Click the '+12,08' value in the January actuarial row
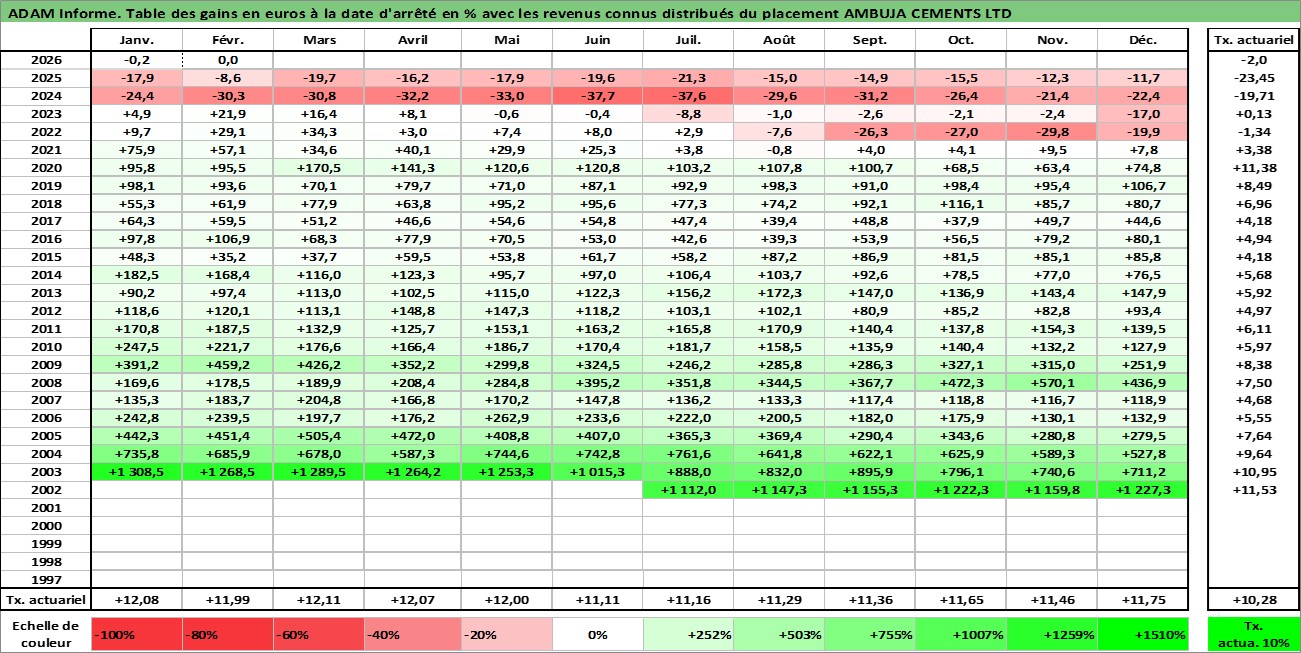Screen dimensions: 1301x653 136,599
